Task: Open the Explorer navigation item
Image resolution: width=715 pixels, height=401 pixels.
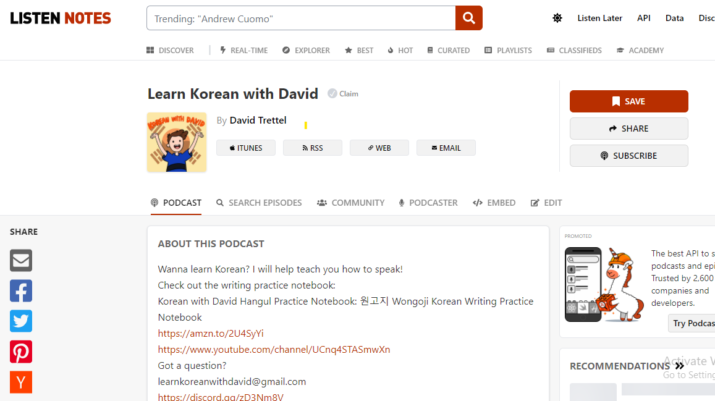Action: (306, 50)
